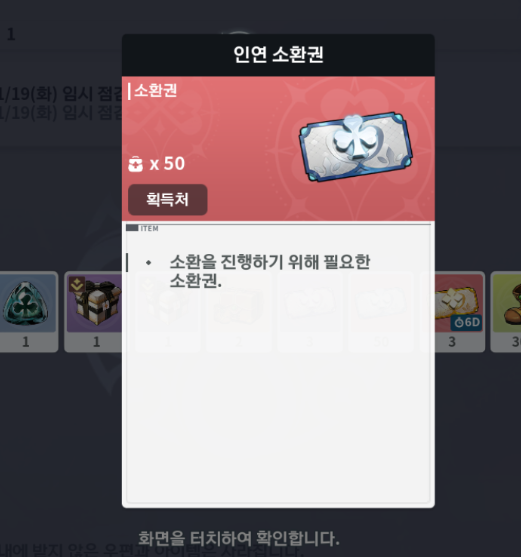The image size is (521, 557).
Task: Click the faded item slot showing 2
Action: (x=239, y=312)
